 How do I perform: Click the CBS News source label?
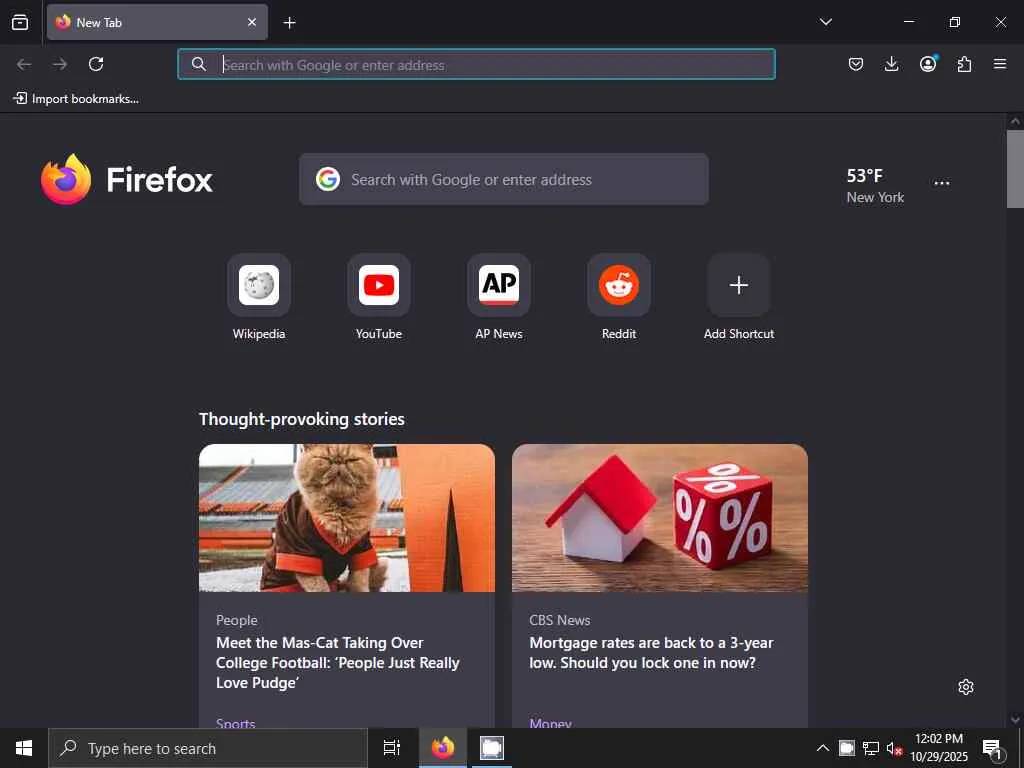tap(560, 620)
